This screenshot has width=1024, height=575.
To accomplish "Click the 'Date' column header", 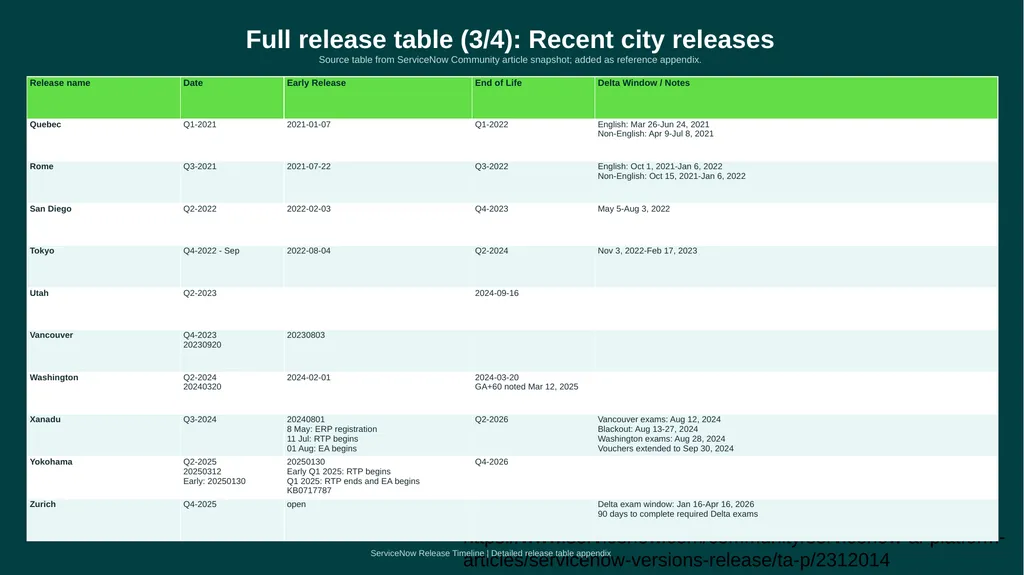I will click(x=232, y=97).
